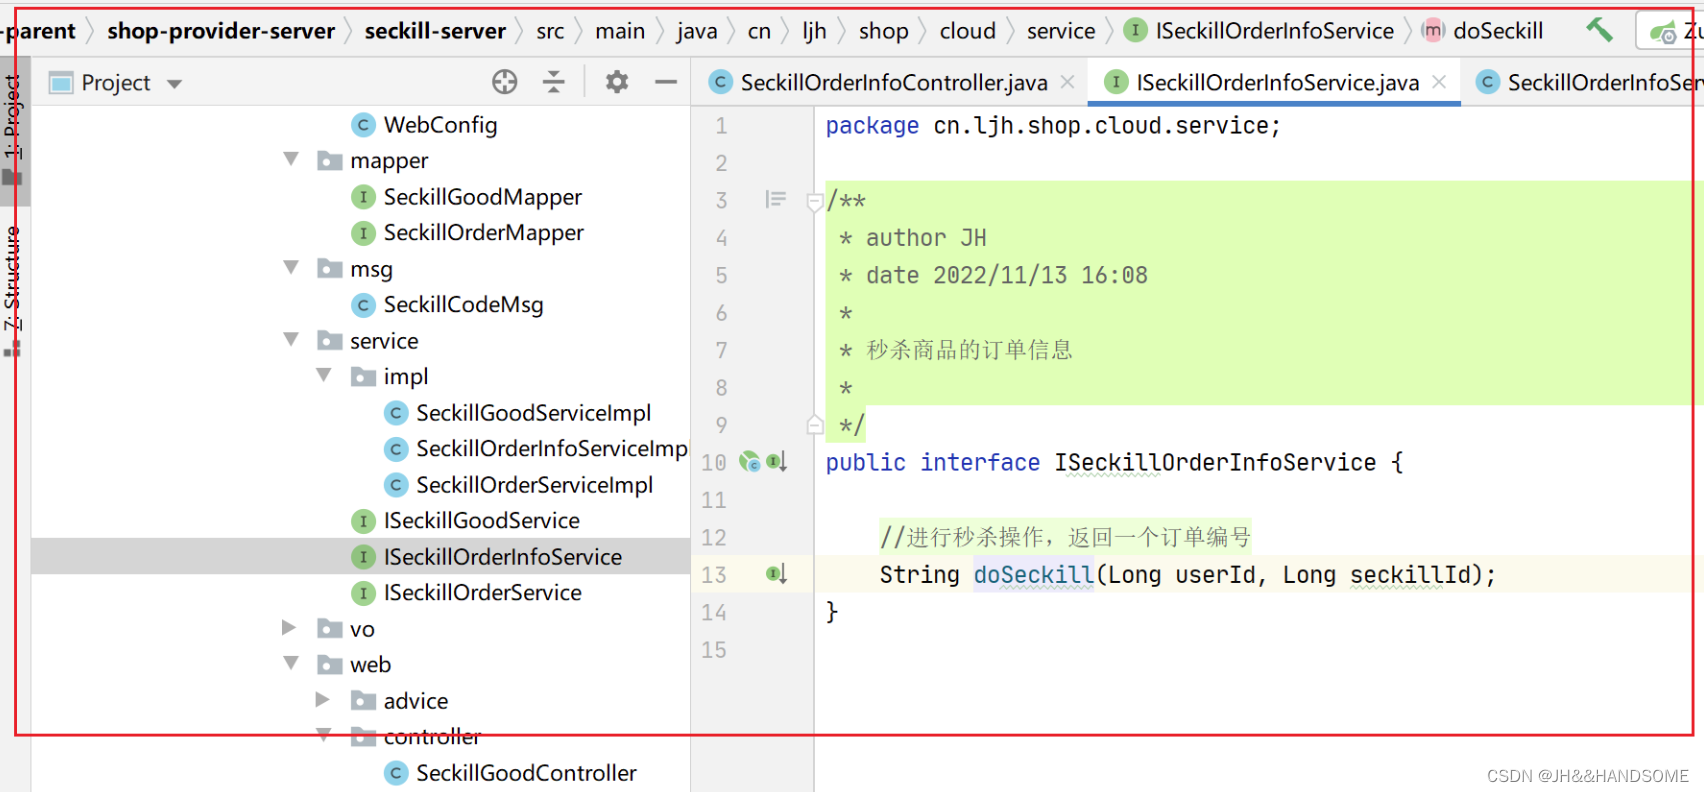This screenshot has height=792, width=1704.
Task: Collapse the Javadoc comment fold marker at line 3
Action: click(x=815, y=201)
